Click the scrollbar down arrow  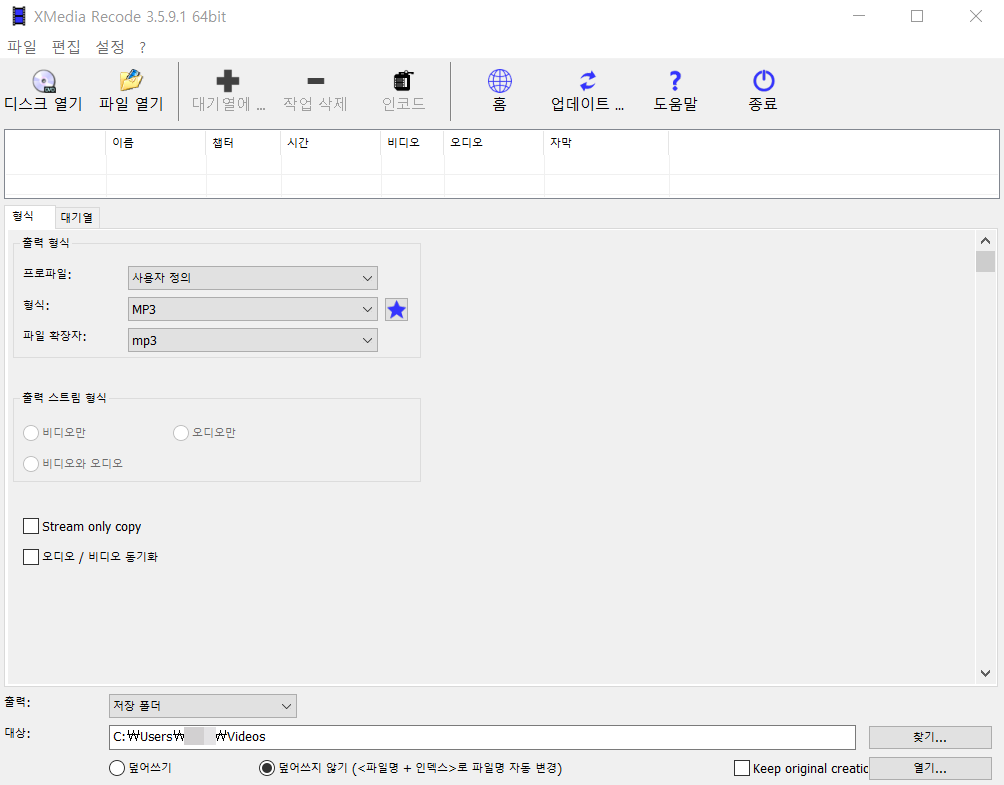tap(985, 674)
